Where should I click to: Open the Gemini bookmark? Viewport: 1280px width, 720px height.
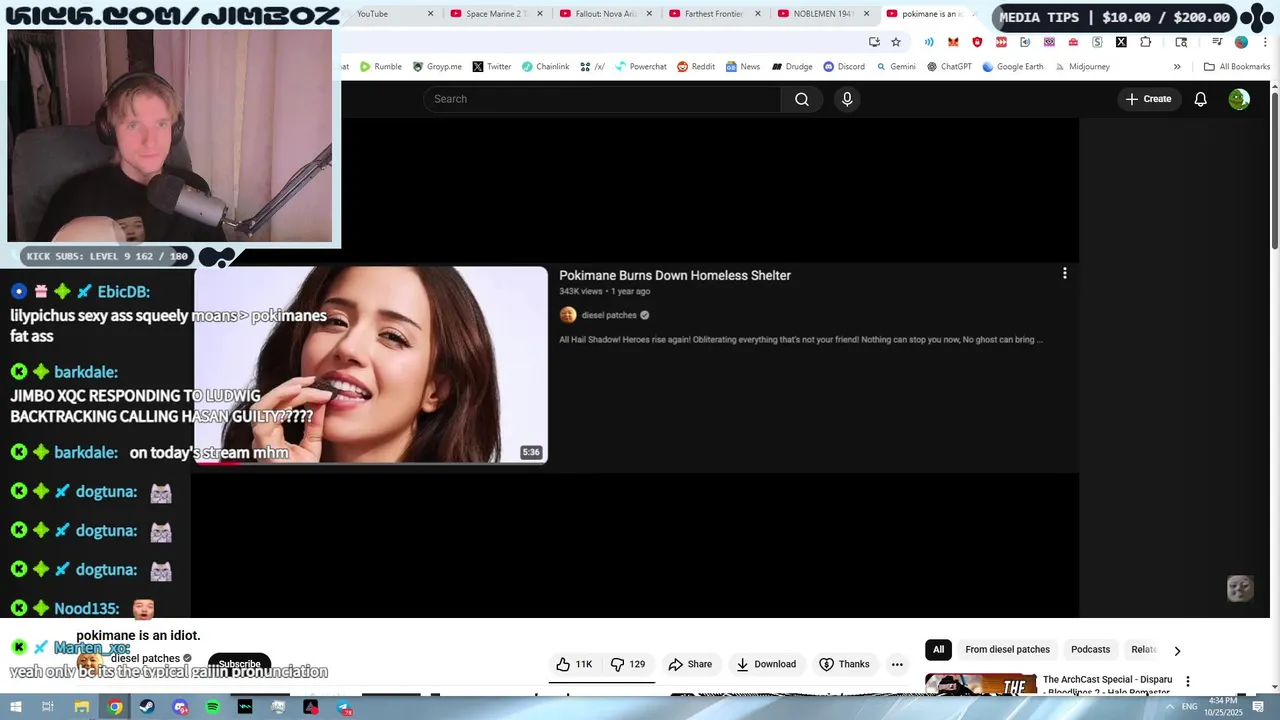(x=895, y=67)
